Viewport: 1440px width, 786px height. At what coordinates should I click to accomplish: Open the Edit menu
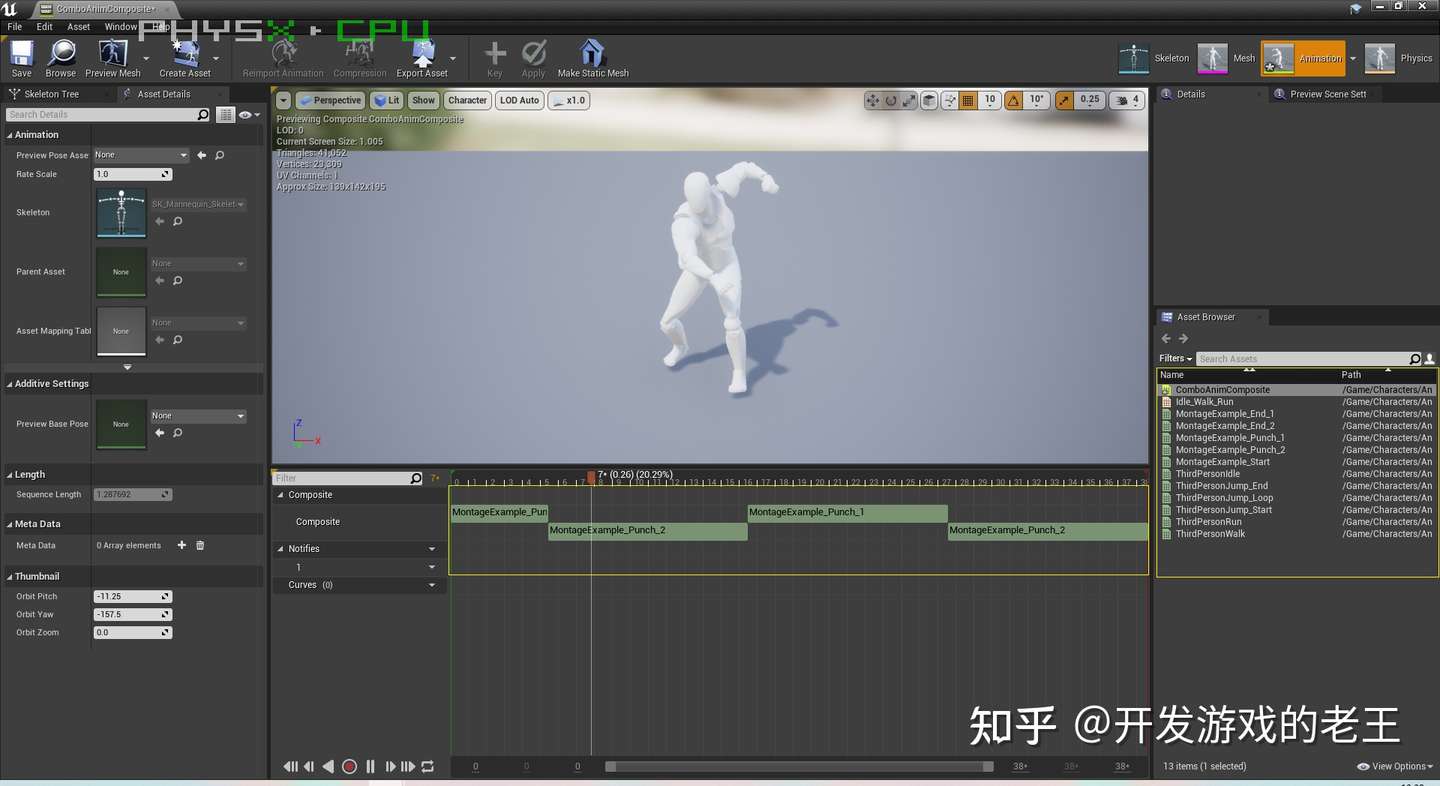[45, 27]
